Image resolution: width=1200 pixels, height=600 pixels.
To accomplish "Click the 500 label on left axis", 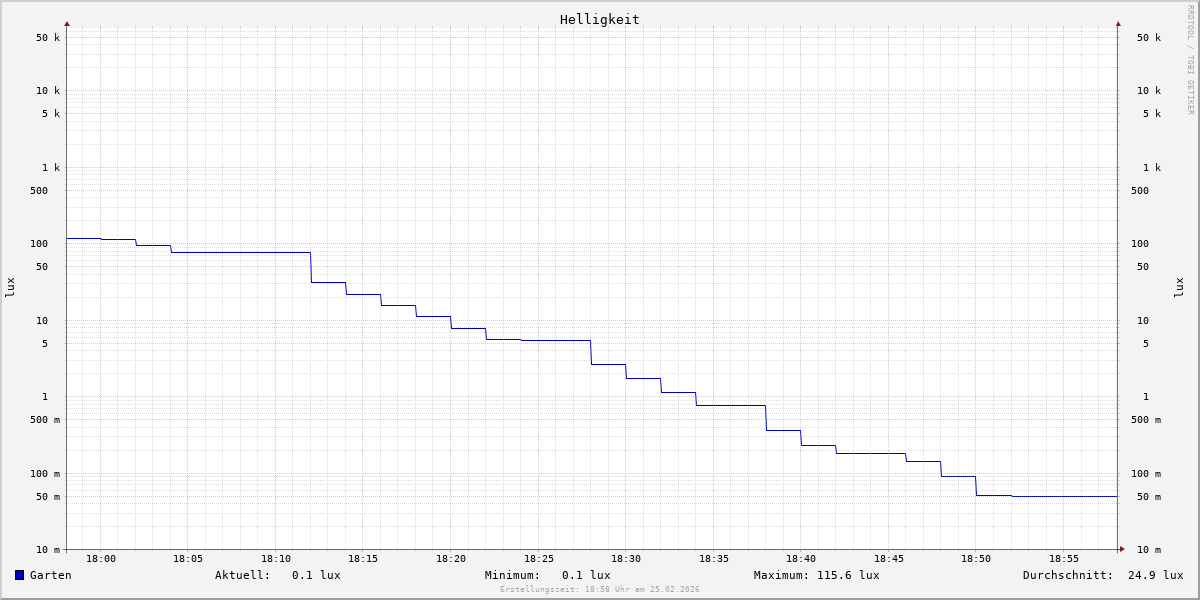I will 39,191.
